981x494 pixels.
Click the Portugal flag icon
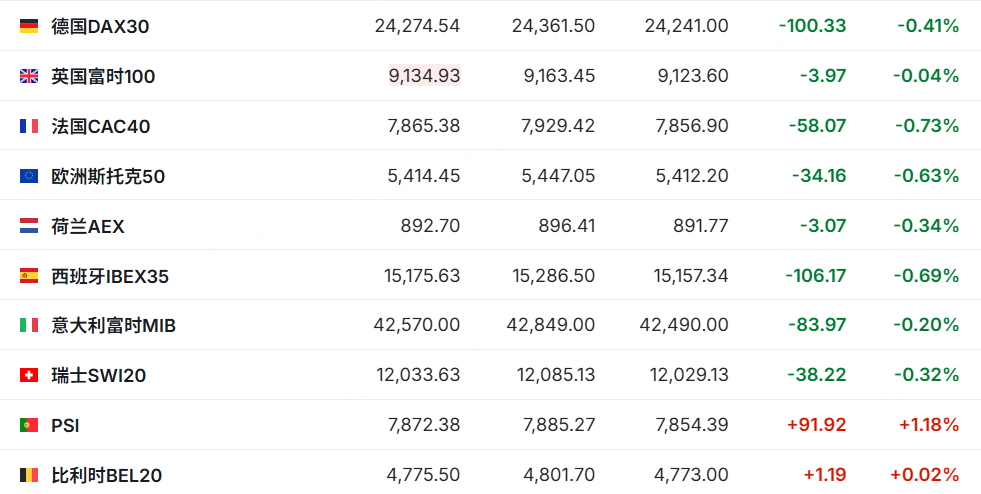tap(29, 425)
